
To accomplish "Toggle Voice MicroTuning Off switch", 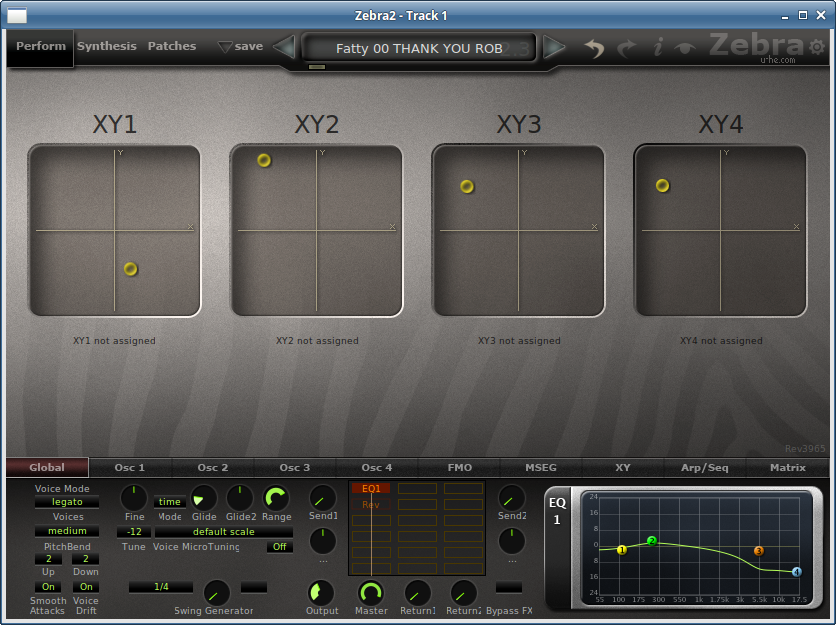I will (x=279, y=547).
